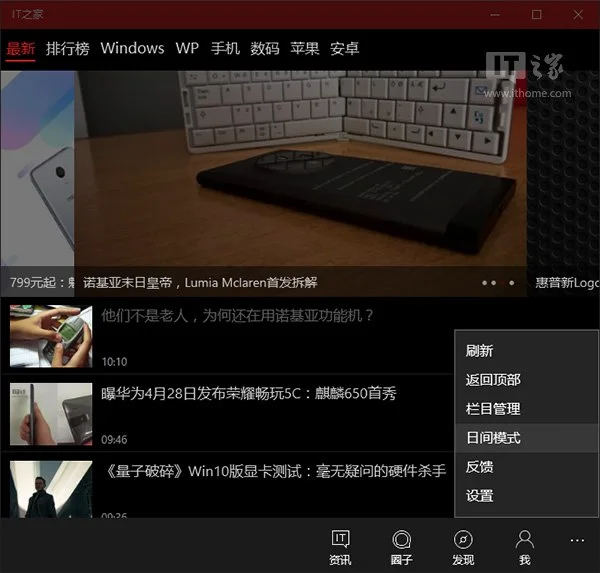The height and width of the screenshot is (573, 600).
Task: Open article 曝华为4月28日发布荣耀畅玩5C
Action: [x=249, y=393]
